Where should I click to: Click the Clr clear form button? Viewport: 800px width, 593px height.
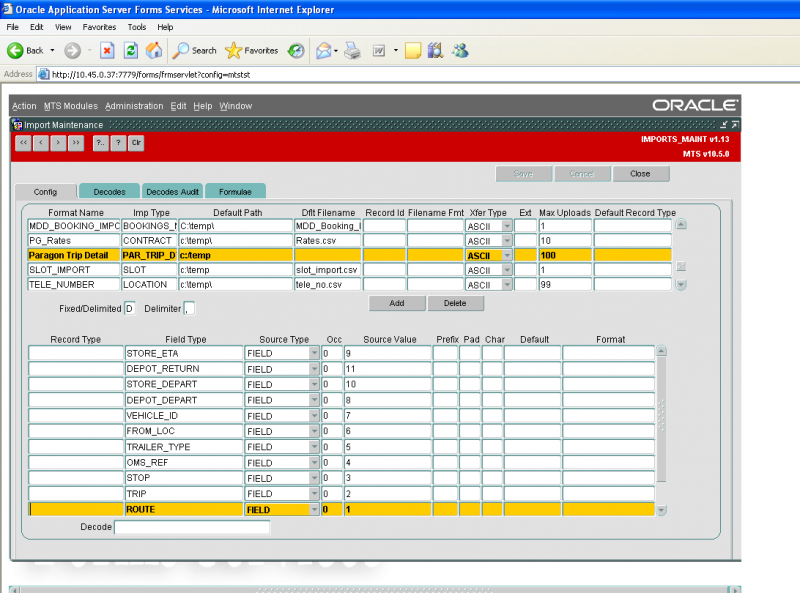click(136, 143)
